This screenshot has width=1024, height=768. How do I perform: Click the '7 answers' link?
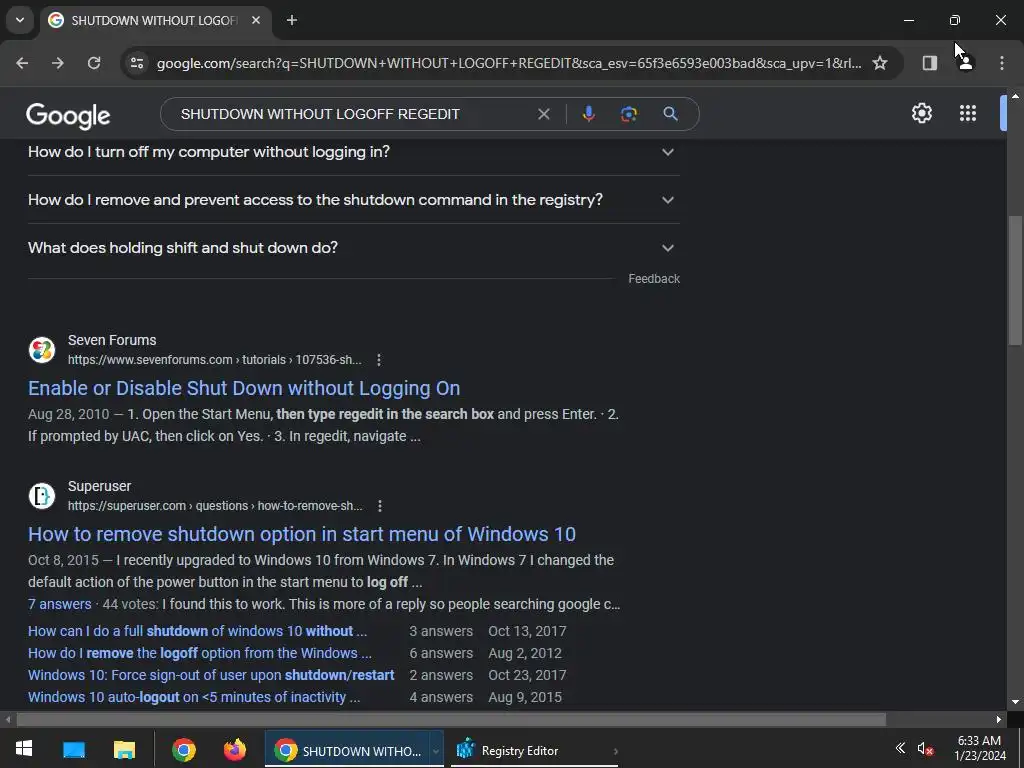click(59, 604)
